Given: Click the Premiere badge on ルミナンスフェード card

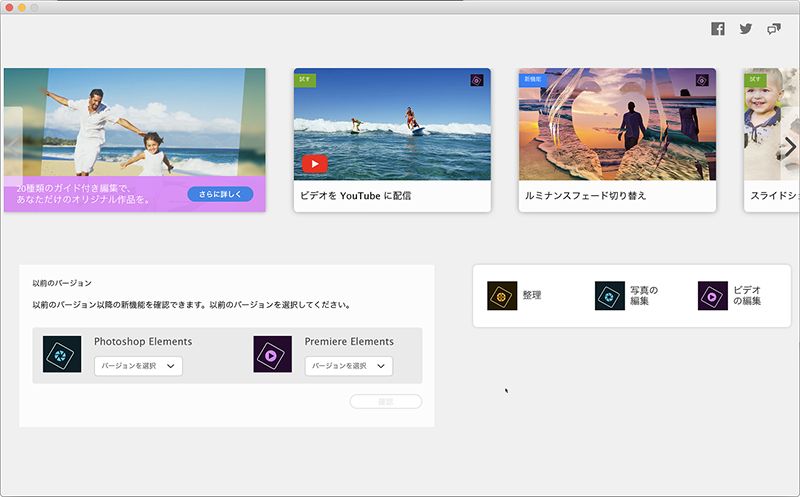Looking at the screenshot, I should point(702,80).
